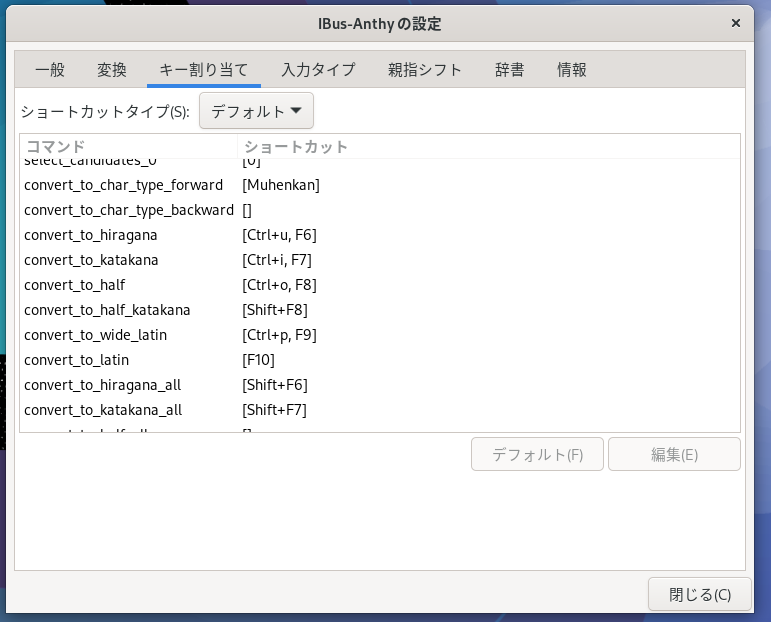The height and width of the screenshot is (622, 771).
Task: Open the 親指シフト tab
Action: click(425, 70)
